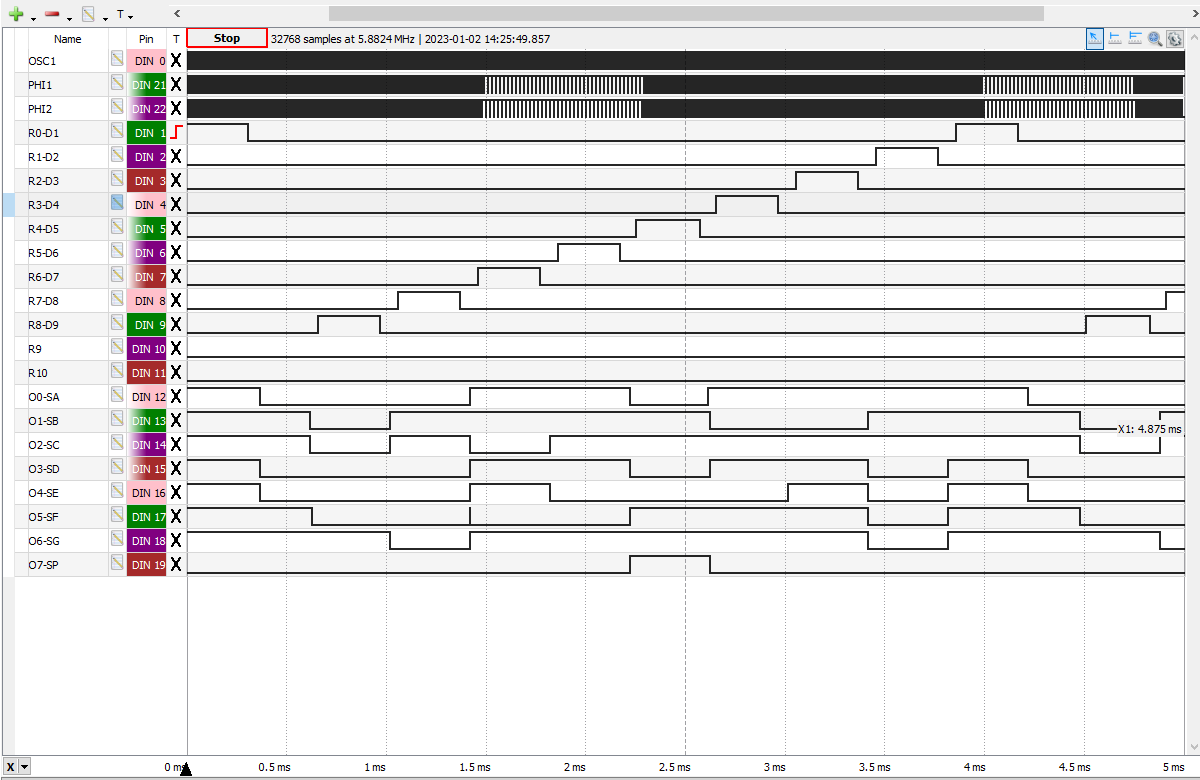Select the pointer quick-measure mode icon

pyautogui.click(x=1095, y=38)
